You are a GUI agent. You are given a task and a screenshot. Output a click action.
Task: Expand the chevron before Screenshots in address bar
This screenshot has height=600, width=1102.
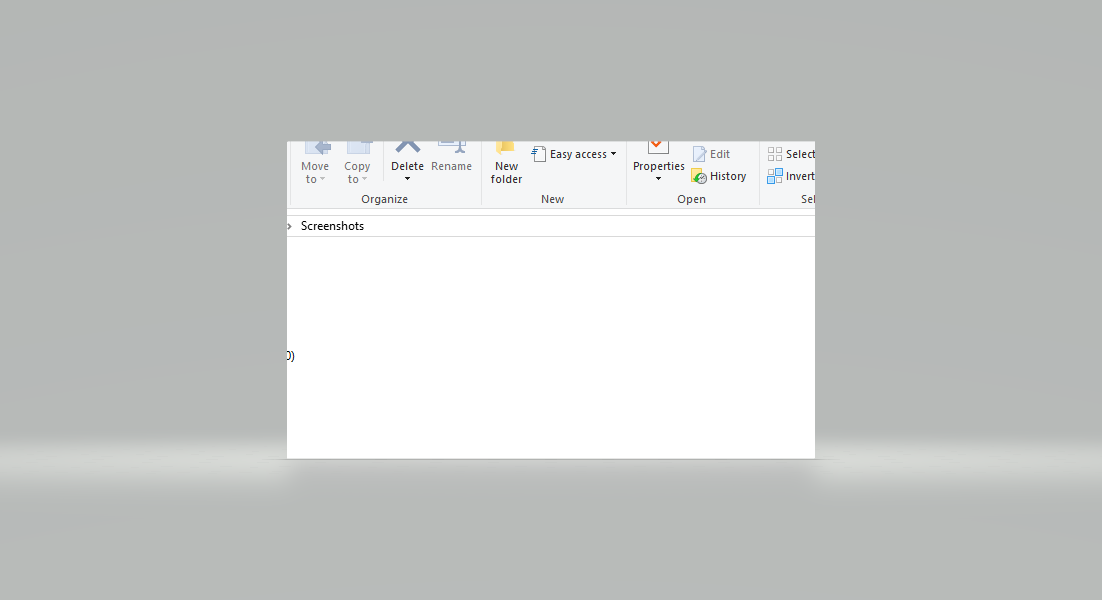290,227
